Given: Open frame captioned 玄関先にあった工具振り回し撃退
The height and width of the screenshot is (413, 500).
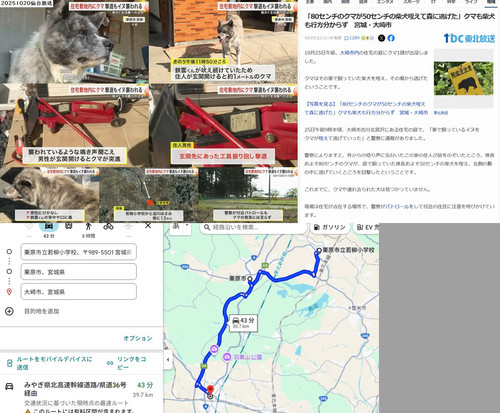Looking at the screenshot, I should pos(223,125).
